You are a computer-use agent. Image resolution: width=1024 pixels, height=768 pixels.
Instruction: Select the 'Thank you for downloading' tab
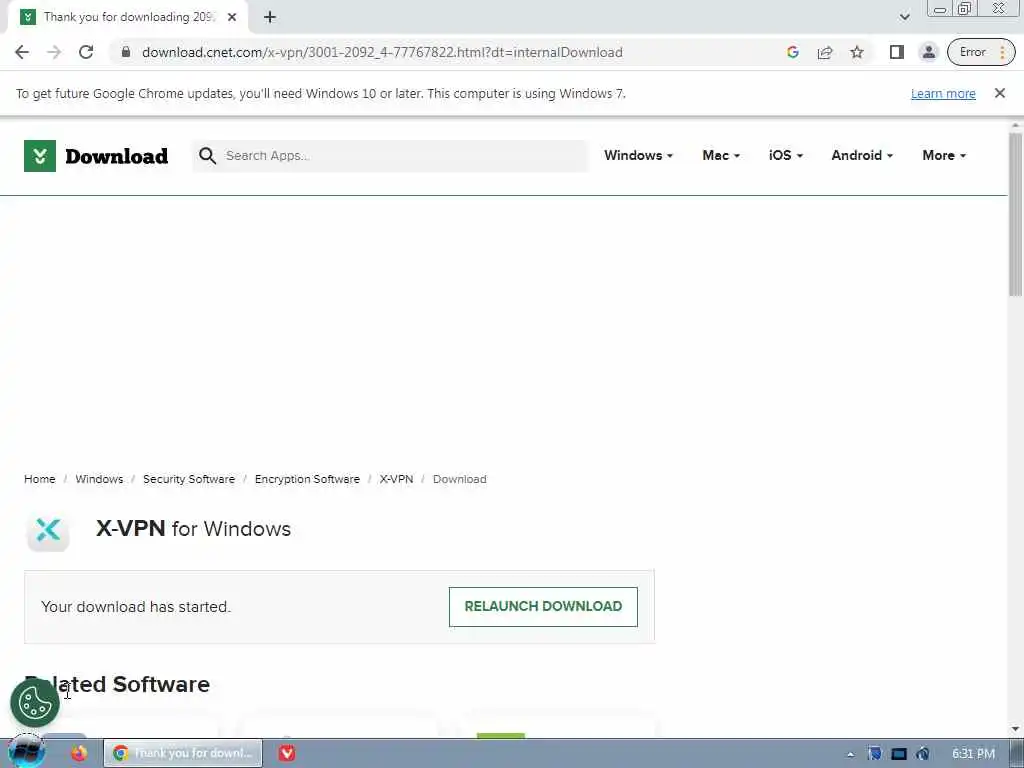[x=127, y=18]
